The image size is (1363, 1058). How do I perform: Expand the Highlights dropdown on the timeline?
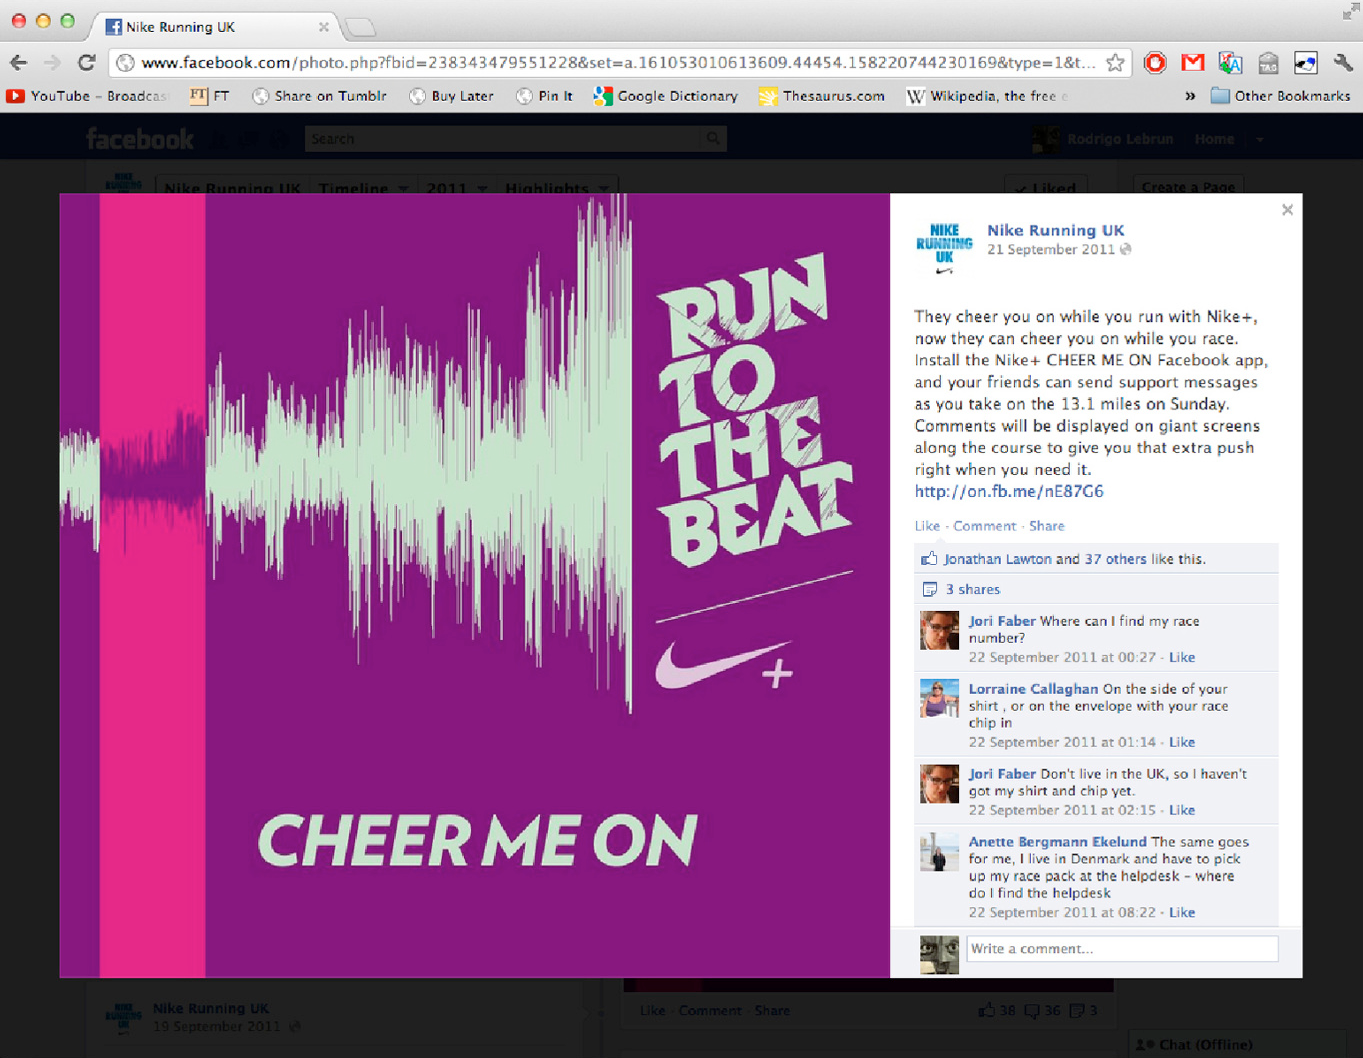(x=557, y=188)
